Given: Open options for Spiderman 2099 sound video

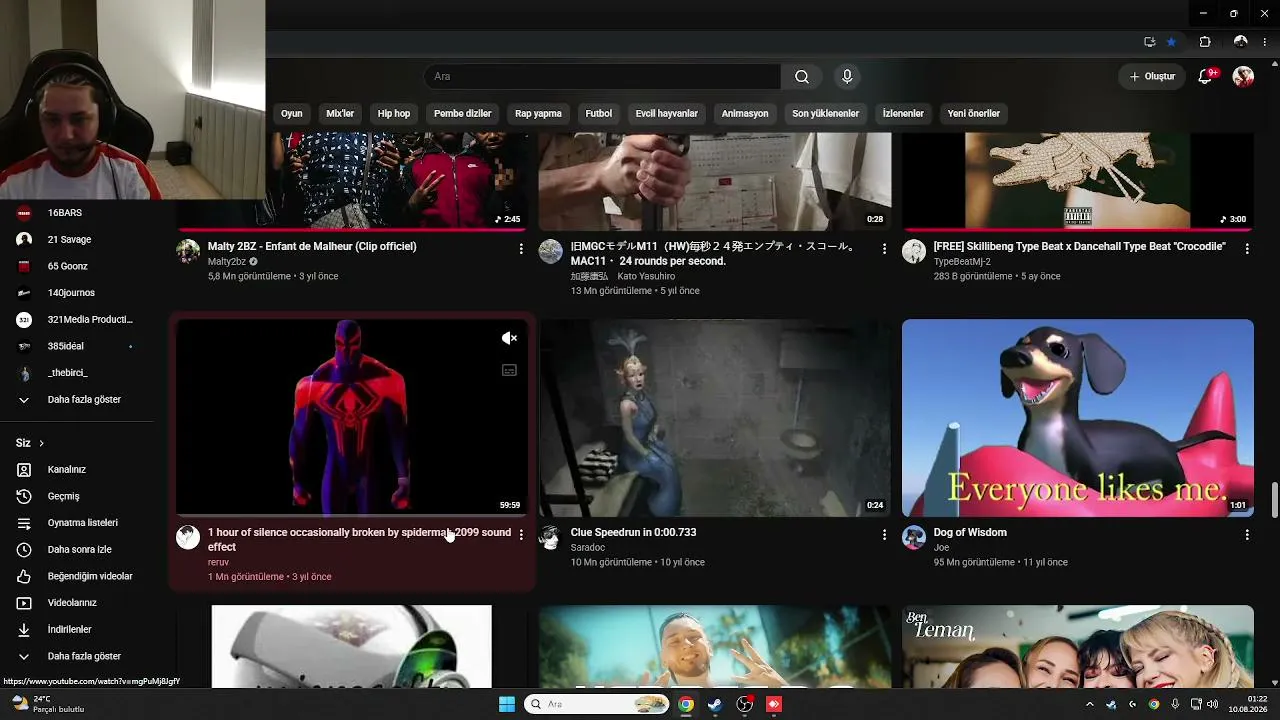Looking at the screenshot, I should (521, 535).
